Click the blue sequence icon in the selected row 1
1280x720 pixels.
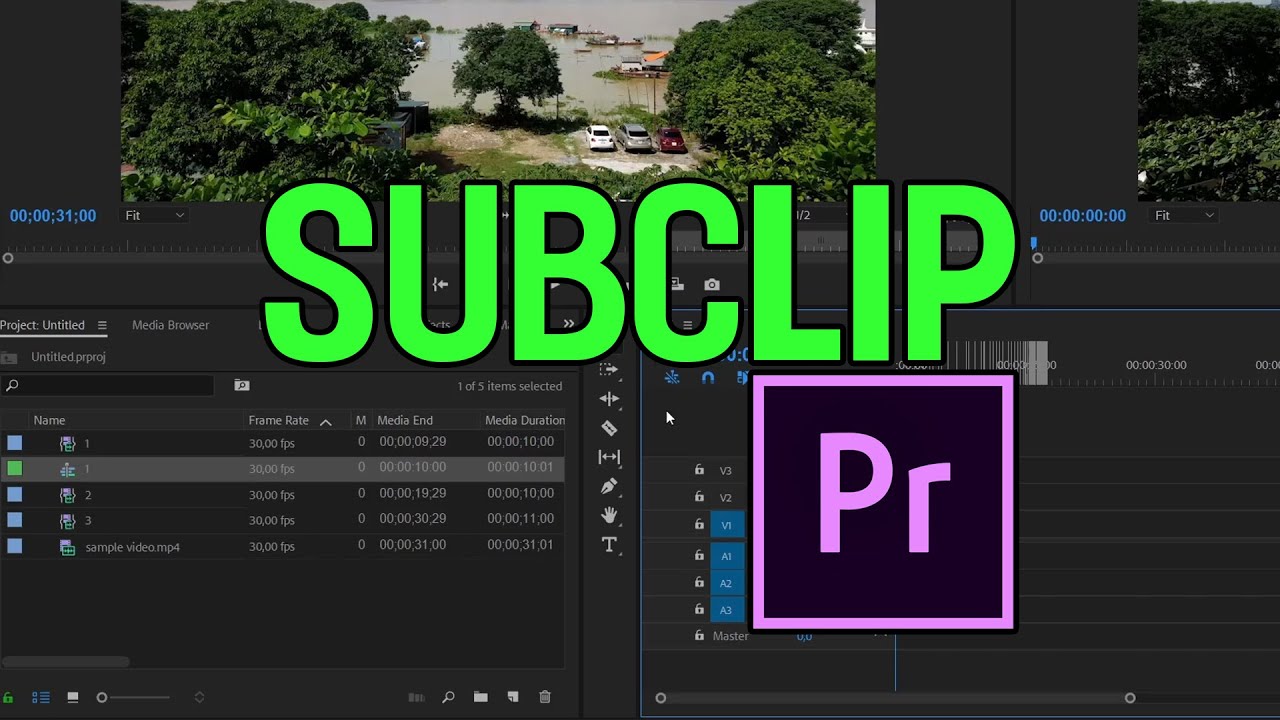click(67, 469)
